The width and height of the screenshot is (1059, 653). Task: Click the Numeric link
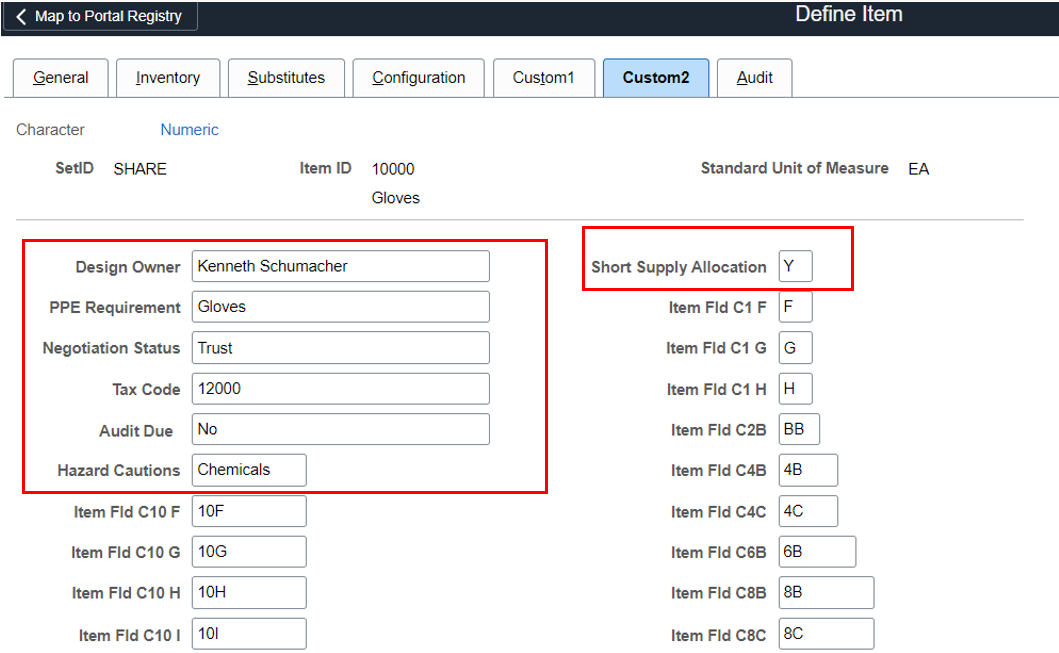(x=189, y=130)
